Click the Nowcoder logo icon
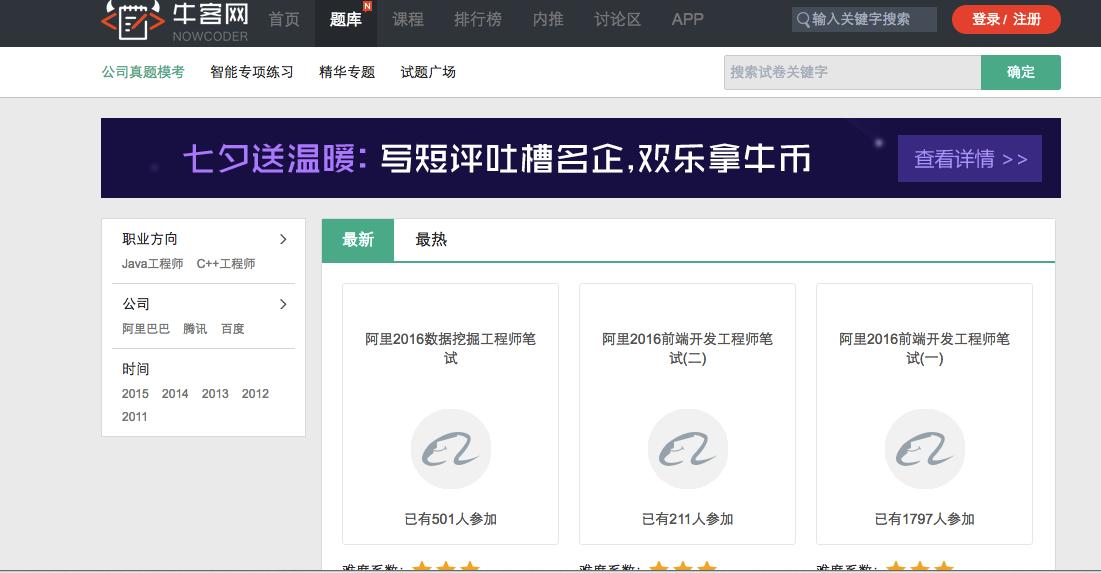Image resolution: width=1101 pixels, height=573 pixels. click(132, 20)
